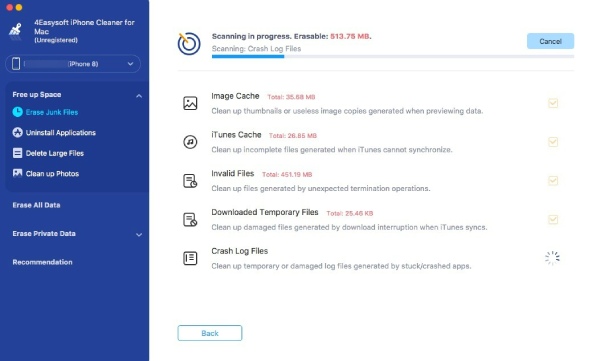The image size is (600, 361).
Task: Click the Clean up Photos picture icon
Action: click(x=17, y=173)
